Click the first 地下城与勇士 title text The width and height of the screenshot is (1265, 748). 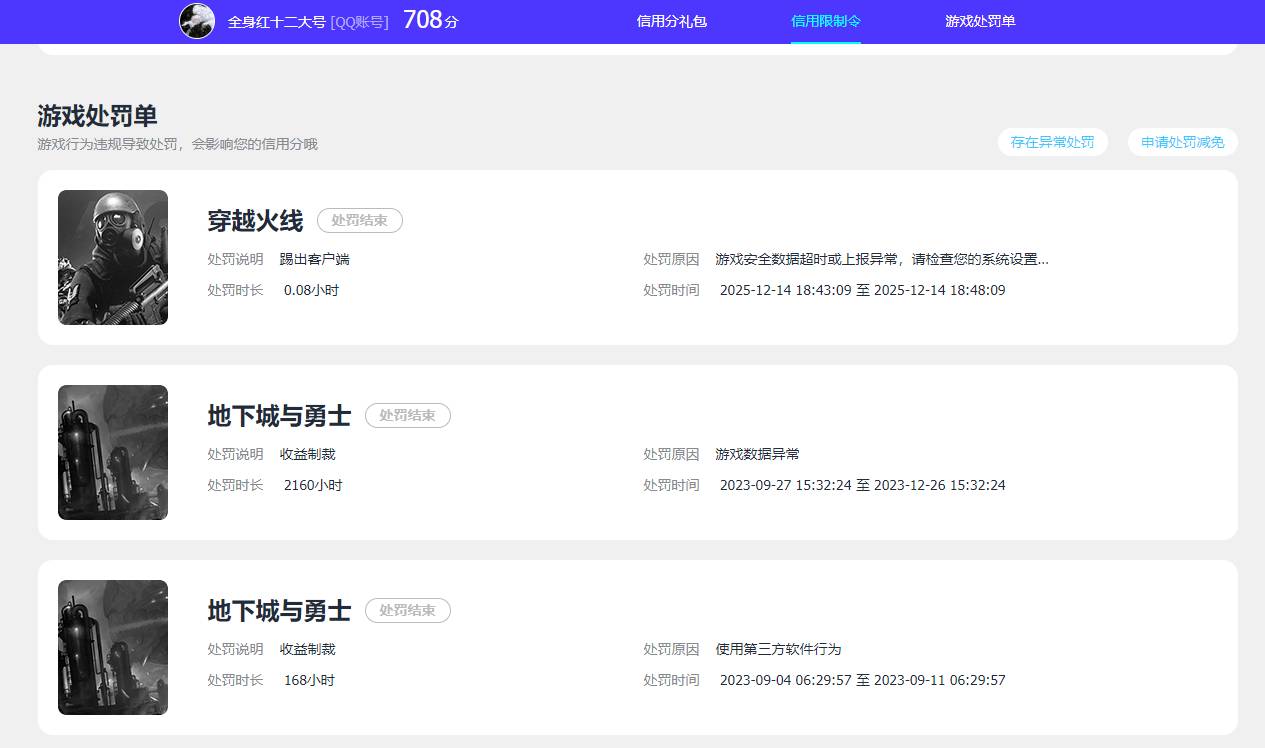[x=278, y=416]
